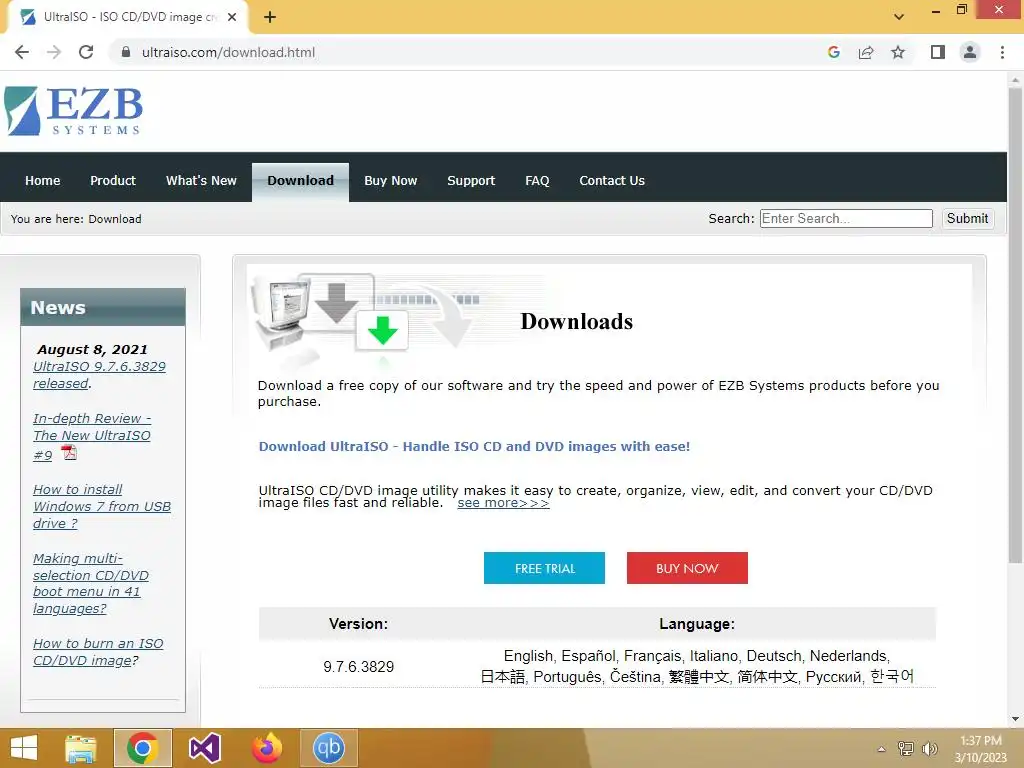The width and height of the screenshot is (1024, 768).
Task: Open volume control tray icon
Action: coord(929,748)
